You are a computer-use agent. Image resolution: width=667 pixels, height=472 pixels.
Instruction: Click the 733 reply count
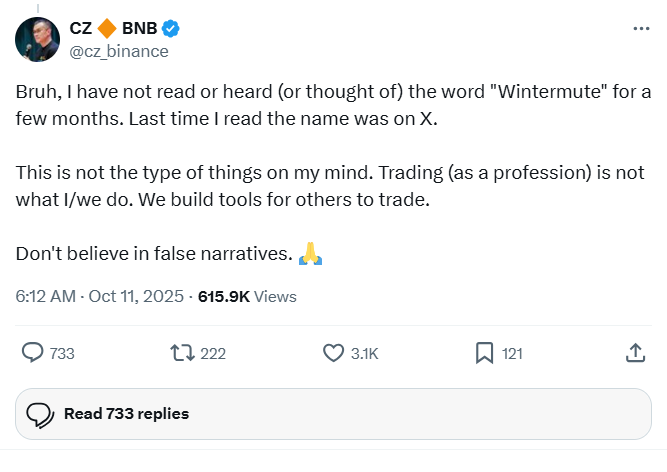click(x=62, y=354)
